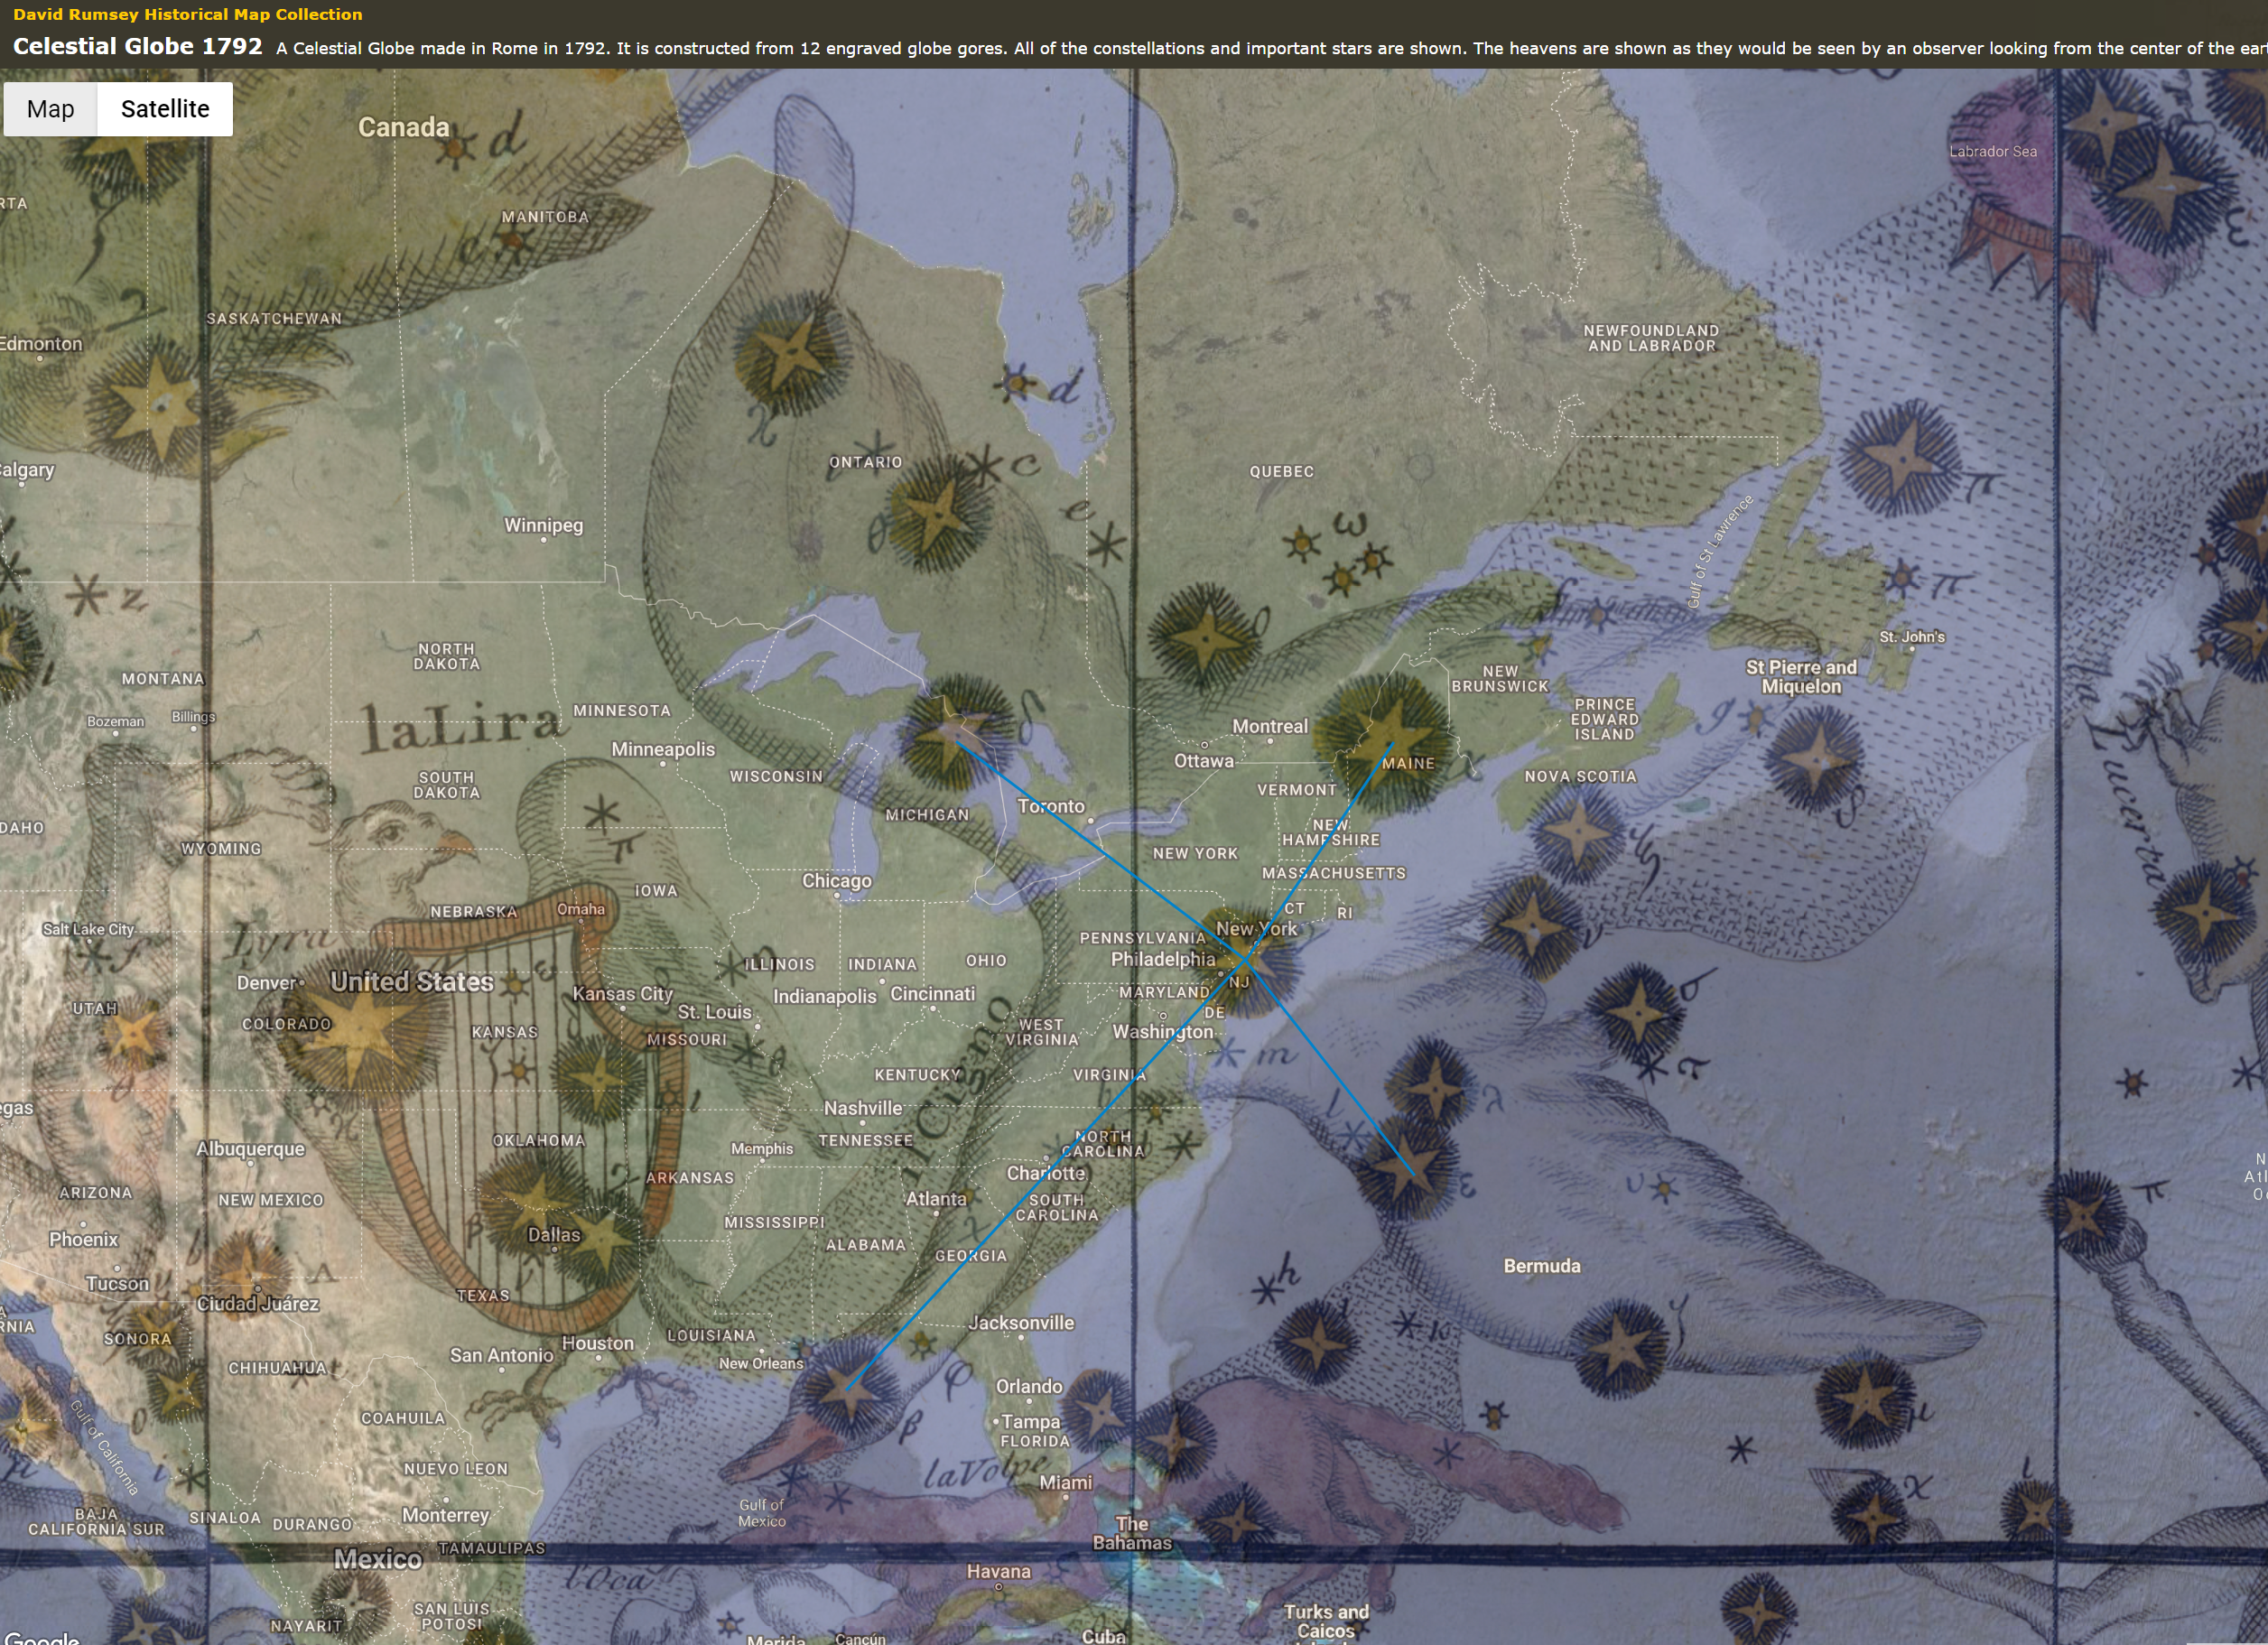Viewport: 2268px width, 1645px height.
Task: Click the Chicago city label
Action: tap(836, 881)
